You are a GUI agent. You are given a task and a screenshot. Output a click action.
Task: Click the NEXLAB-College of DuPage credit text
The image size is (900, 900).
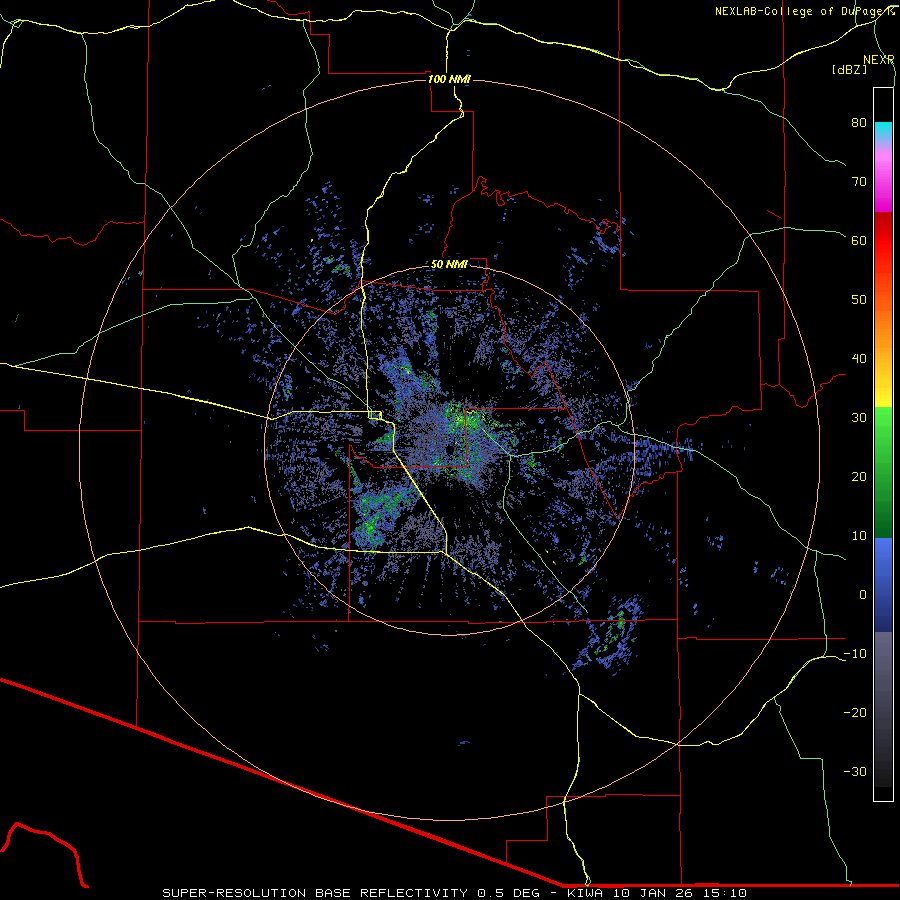[x=804, y=11]
